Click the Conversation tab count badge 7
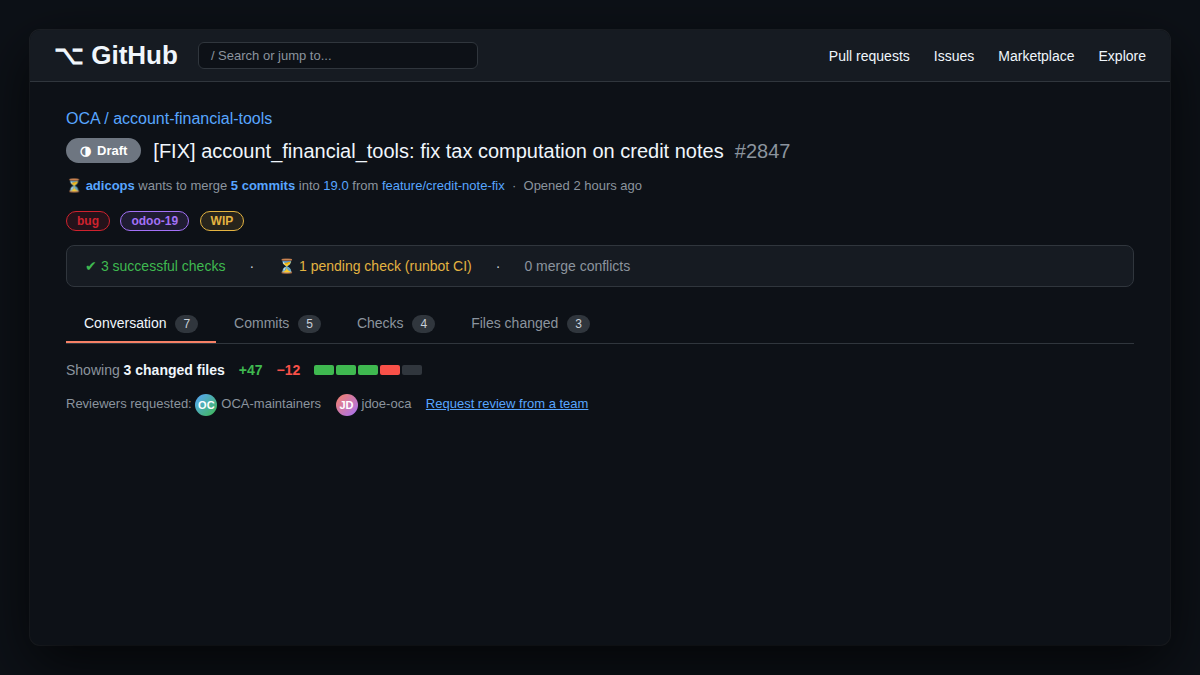 pos(186,324)
